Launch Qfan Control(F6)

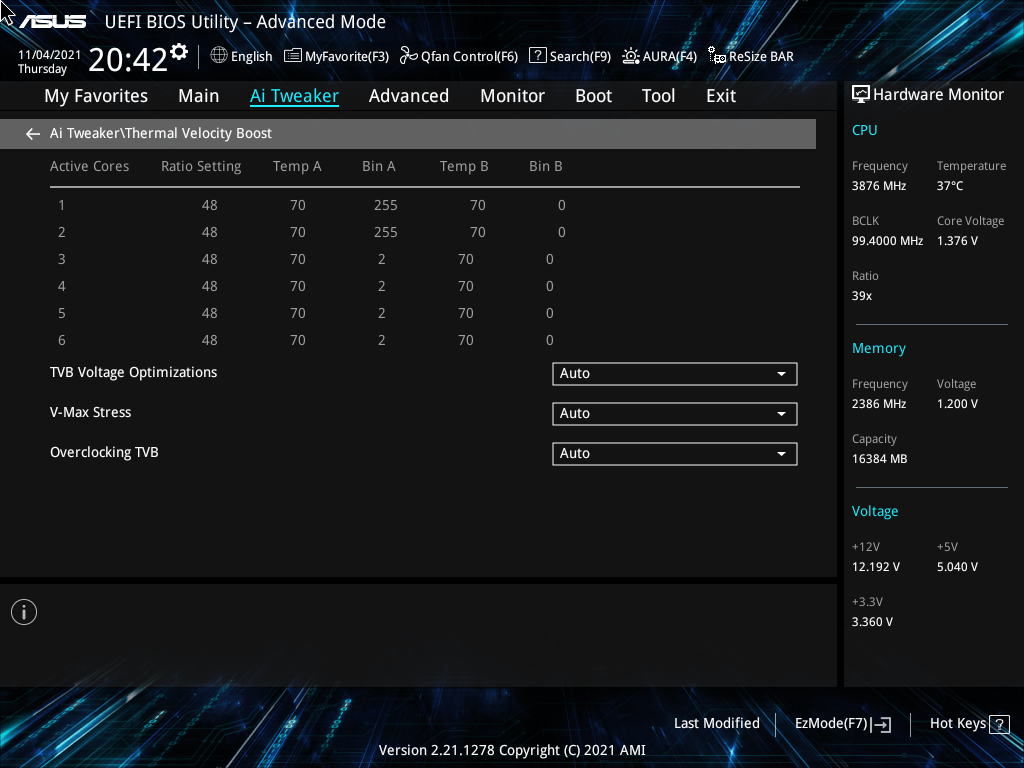(458, 56)
